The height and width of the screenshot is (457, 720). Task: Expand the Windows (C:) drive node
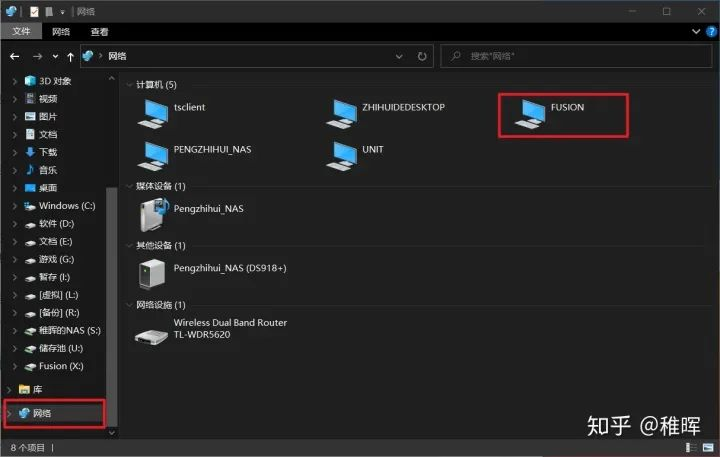coord(14,206)
